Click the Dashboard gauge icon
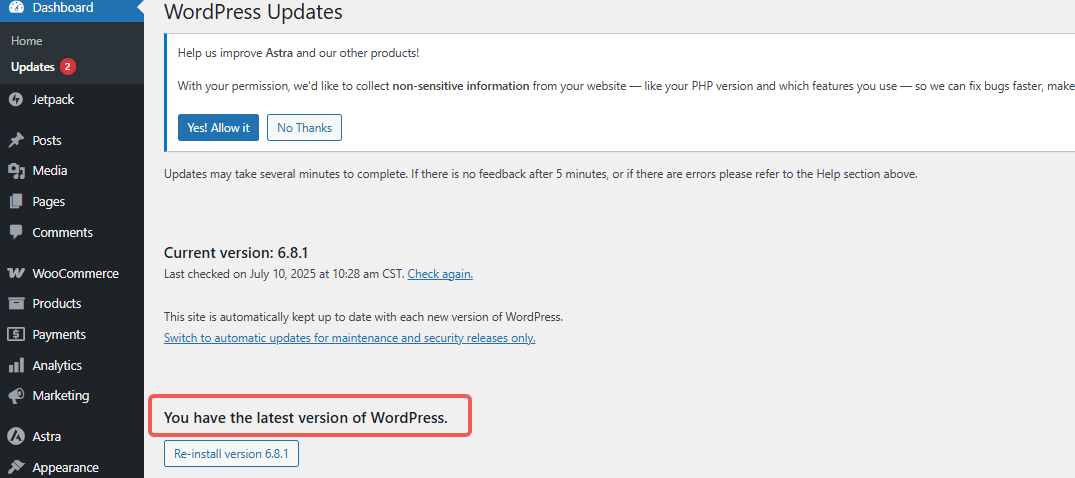The height and width of the screenshot is (478, 1075). [x=16, y=7]
